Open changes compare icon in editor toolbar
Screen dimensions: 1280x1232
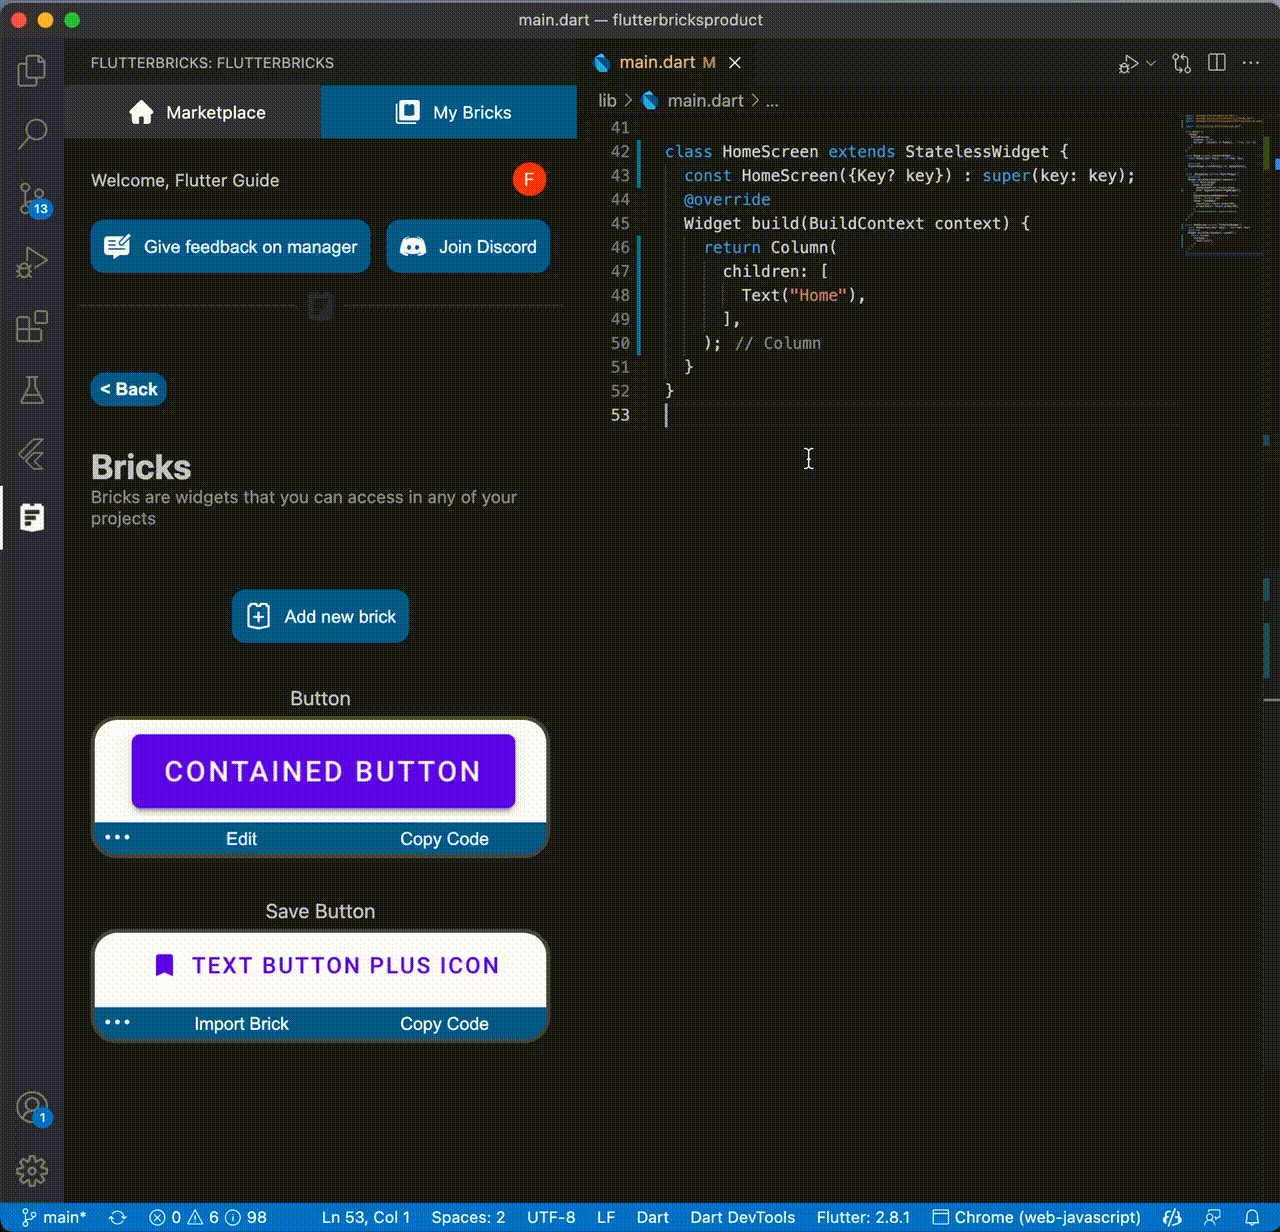(x=1182, y=63)
